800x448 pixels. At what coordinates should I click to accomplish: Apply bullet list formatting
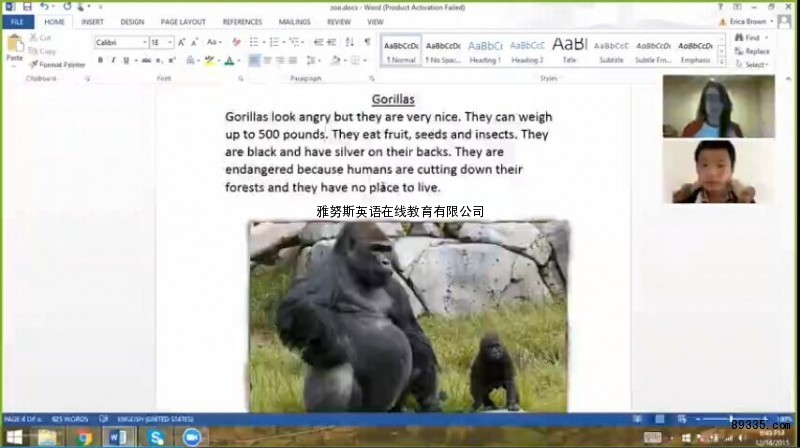coord(255,42)
